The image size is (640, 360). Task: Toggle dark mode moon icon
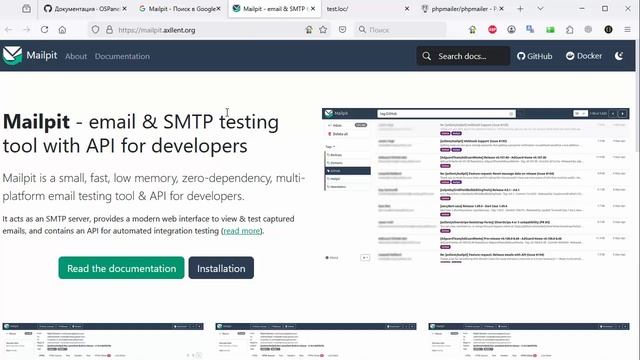pos(619,56)
